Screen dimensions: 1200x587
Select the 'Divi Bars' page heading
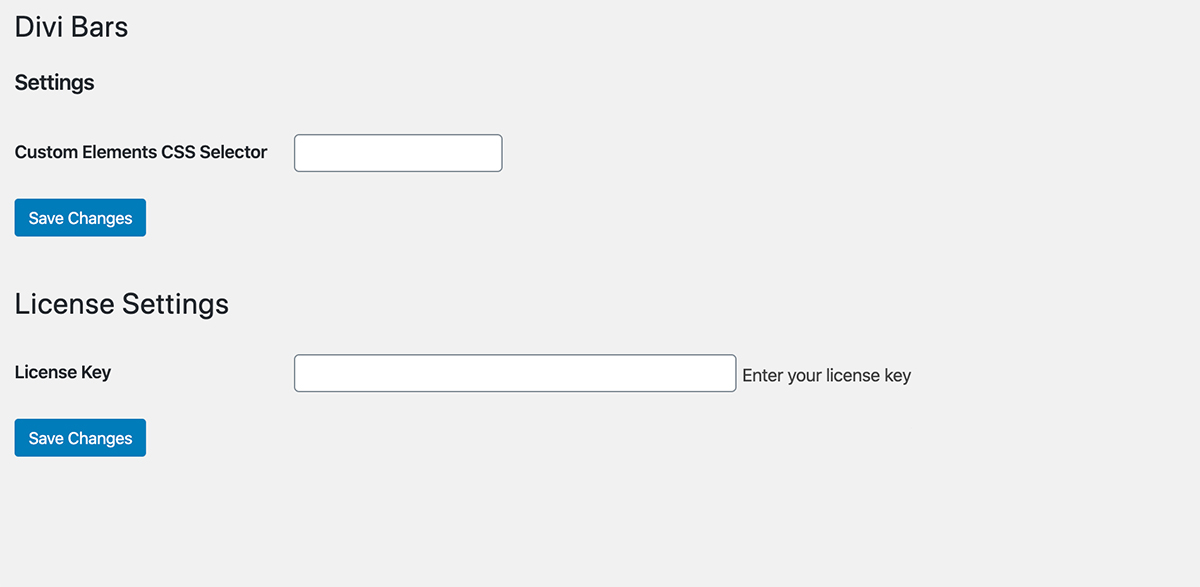click(x=71, y=27)
